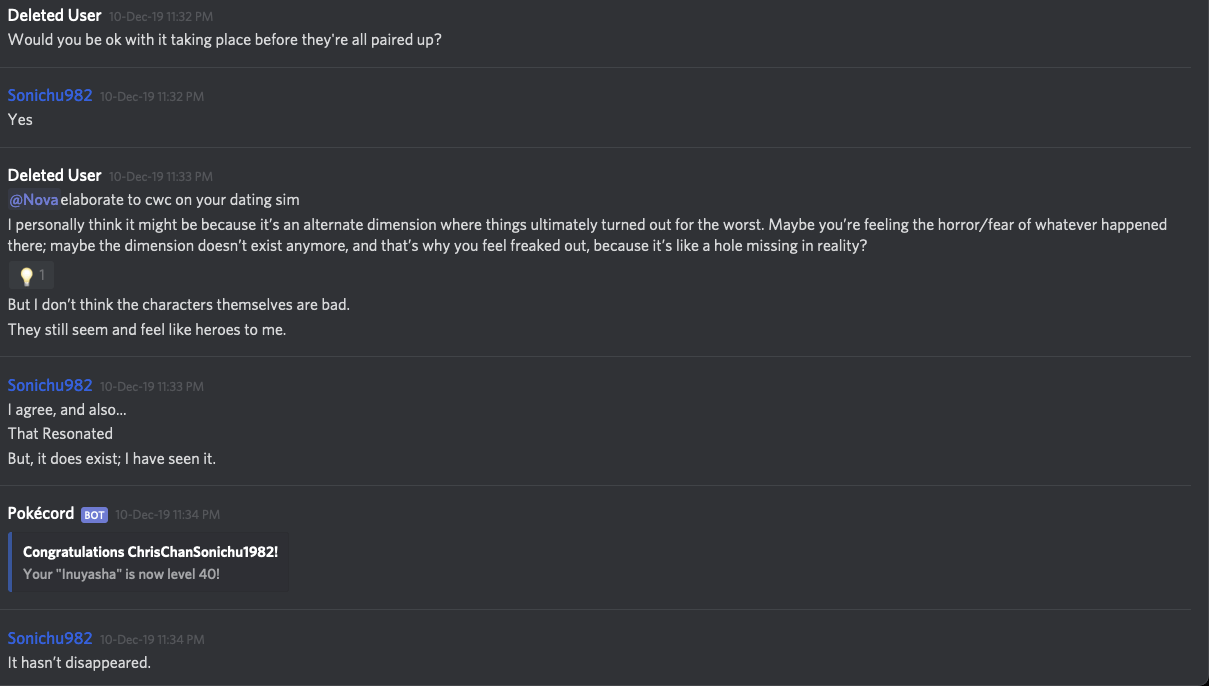Click the "Yes" message text
Viewport: 1209px width, 686px height.
(x=20, y=120)
